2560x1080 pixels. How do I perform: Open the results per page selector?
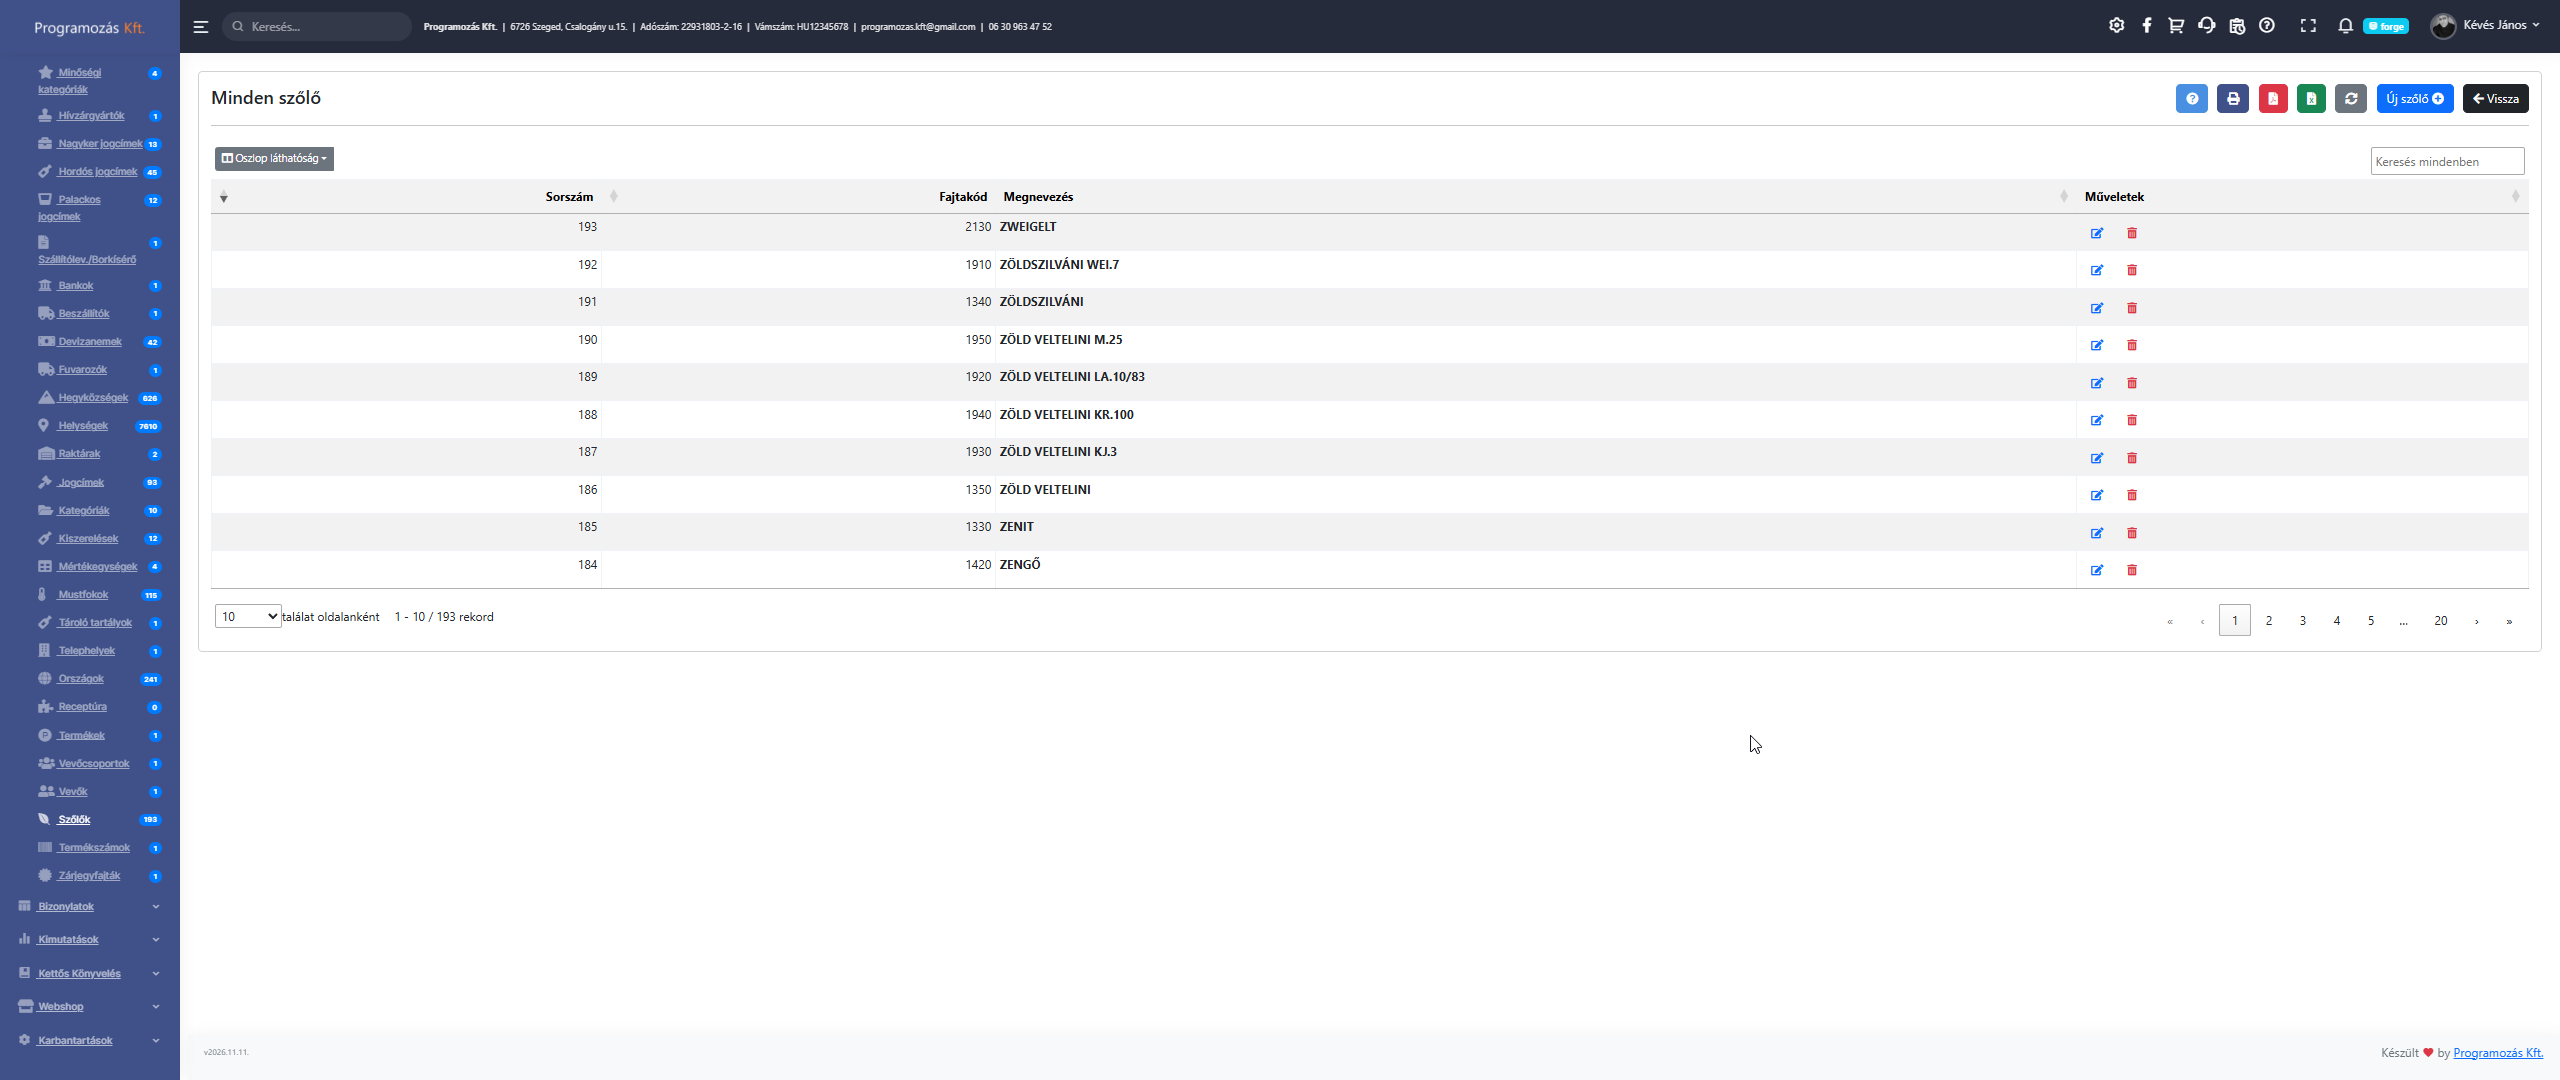coord(248,617)
